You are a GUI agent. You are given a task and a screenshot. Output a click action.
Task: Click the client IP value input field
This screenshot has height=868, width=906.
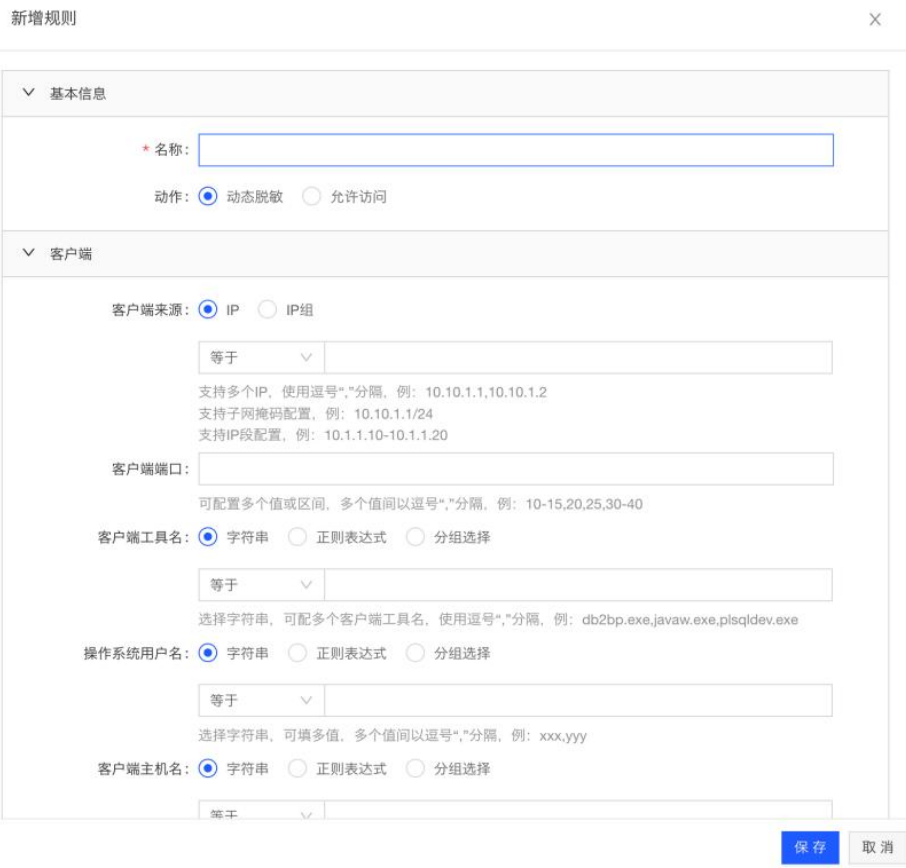[578, 358]
